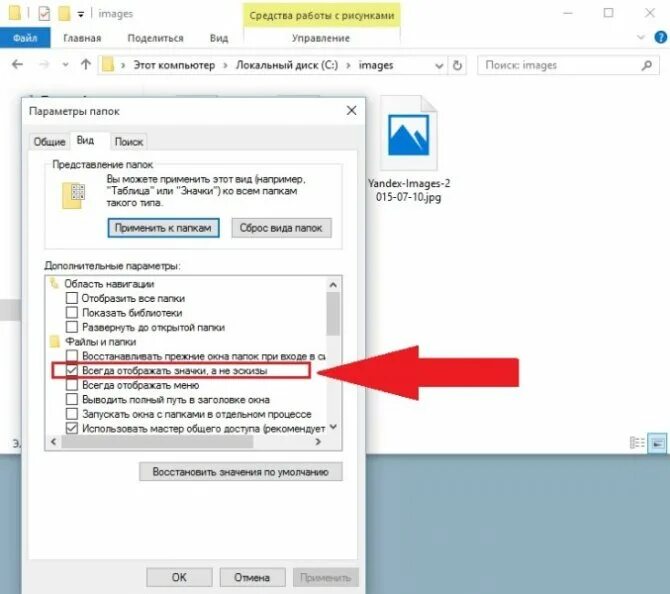This screenshot has width=670, height=594.
Task: Enable Отобразить все папки checkbox
Action: (72, 298)
